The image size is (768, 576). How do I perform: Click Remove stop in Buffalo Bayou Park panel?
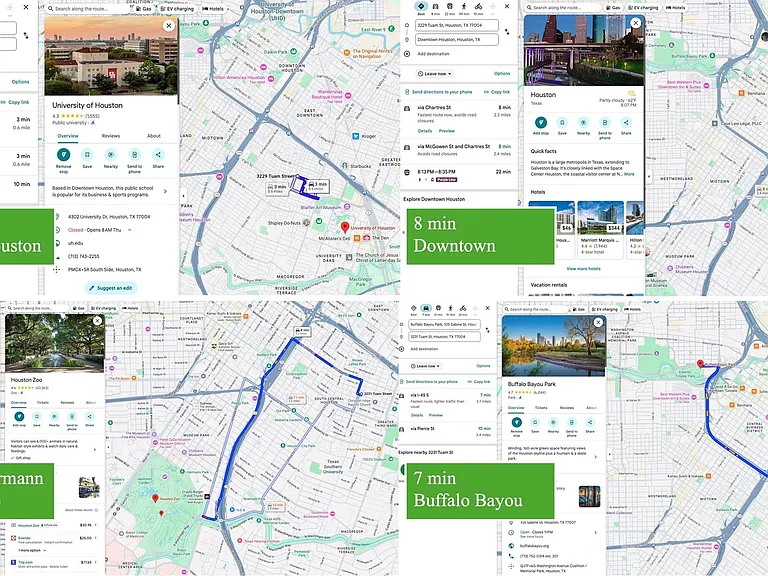[516, 422]
